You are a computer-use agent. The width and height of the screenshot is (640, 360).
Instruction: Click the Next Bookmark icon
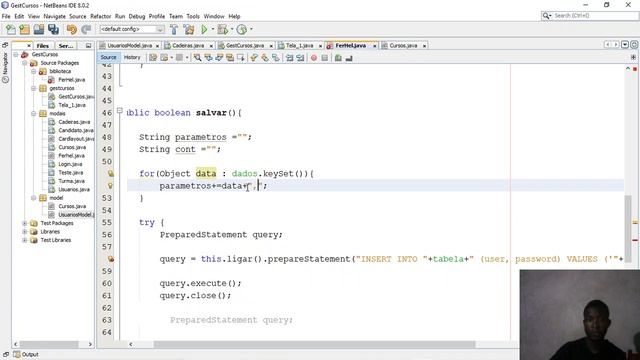[x=265, y=58]
